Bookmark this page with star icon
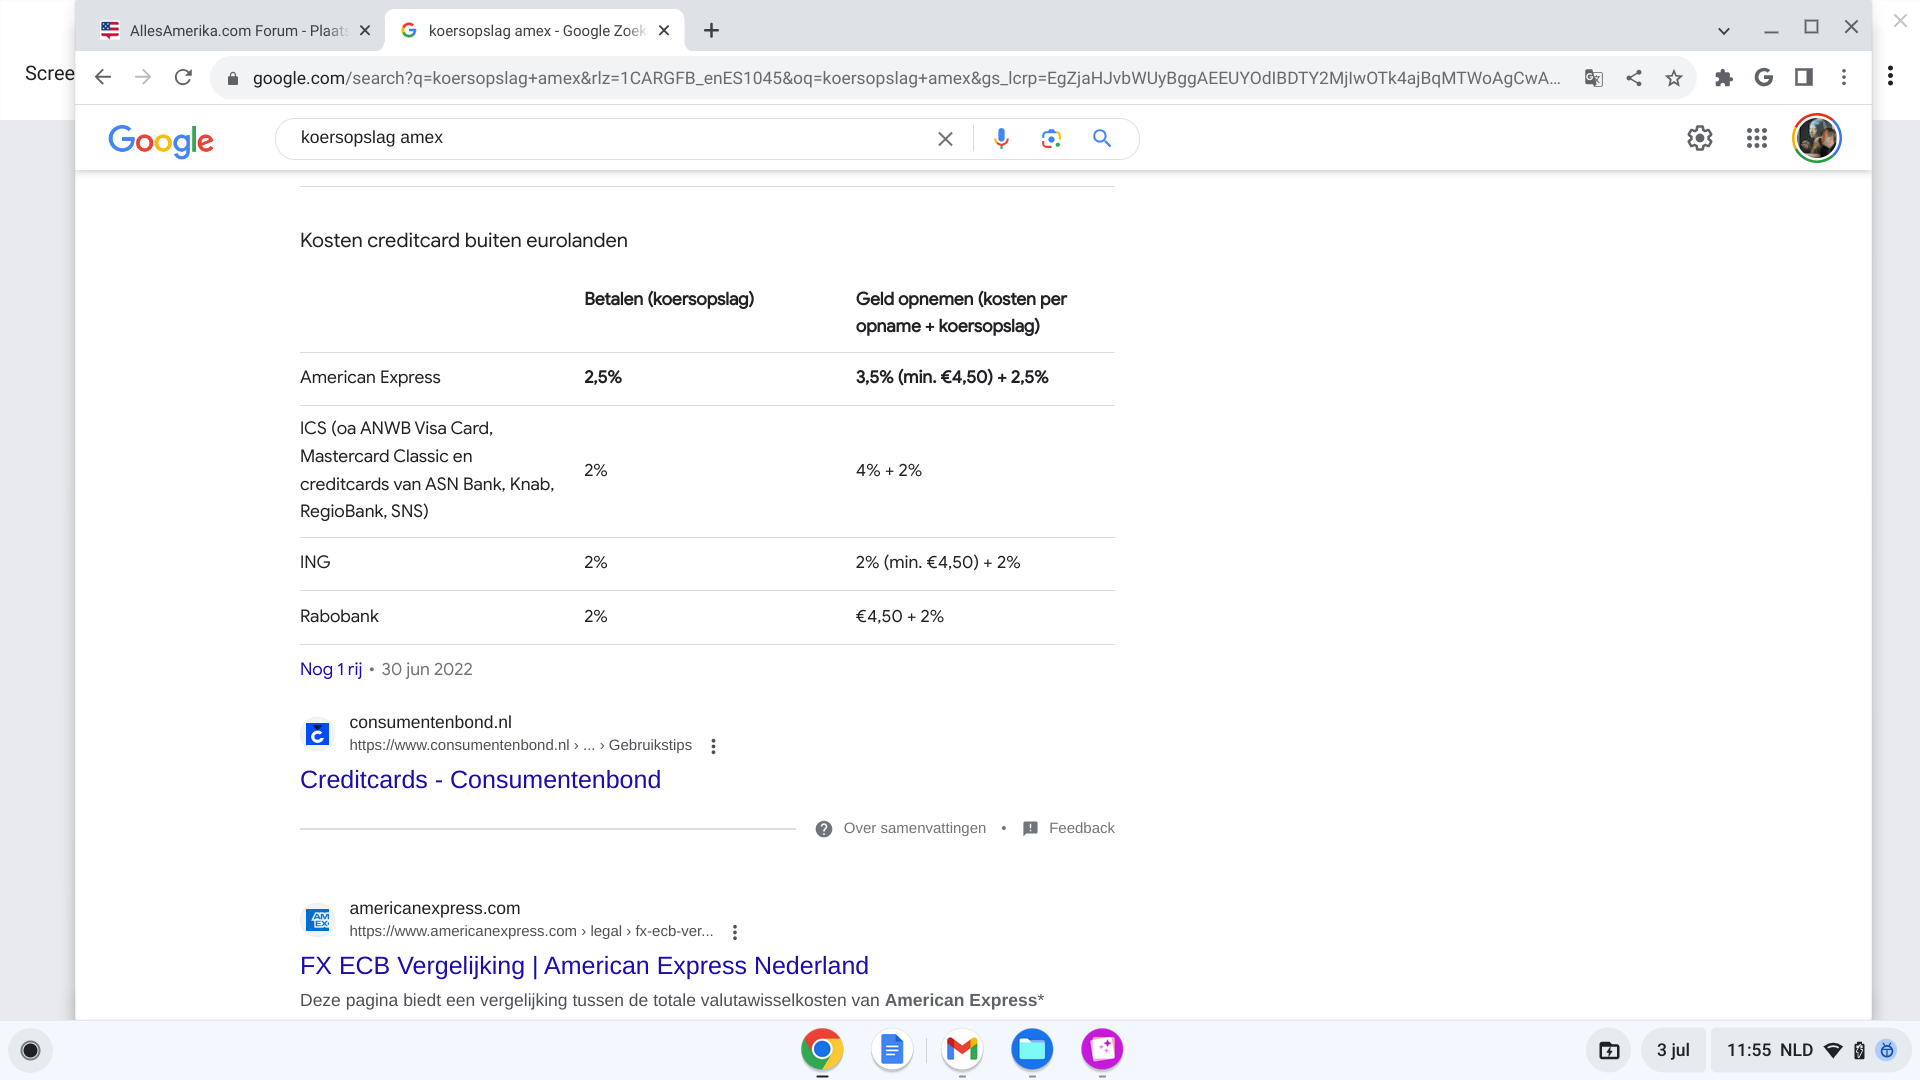The height and width of the screenshot is (1080, 1920). [1674, 78]
